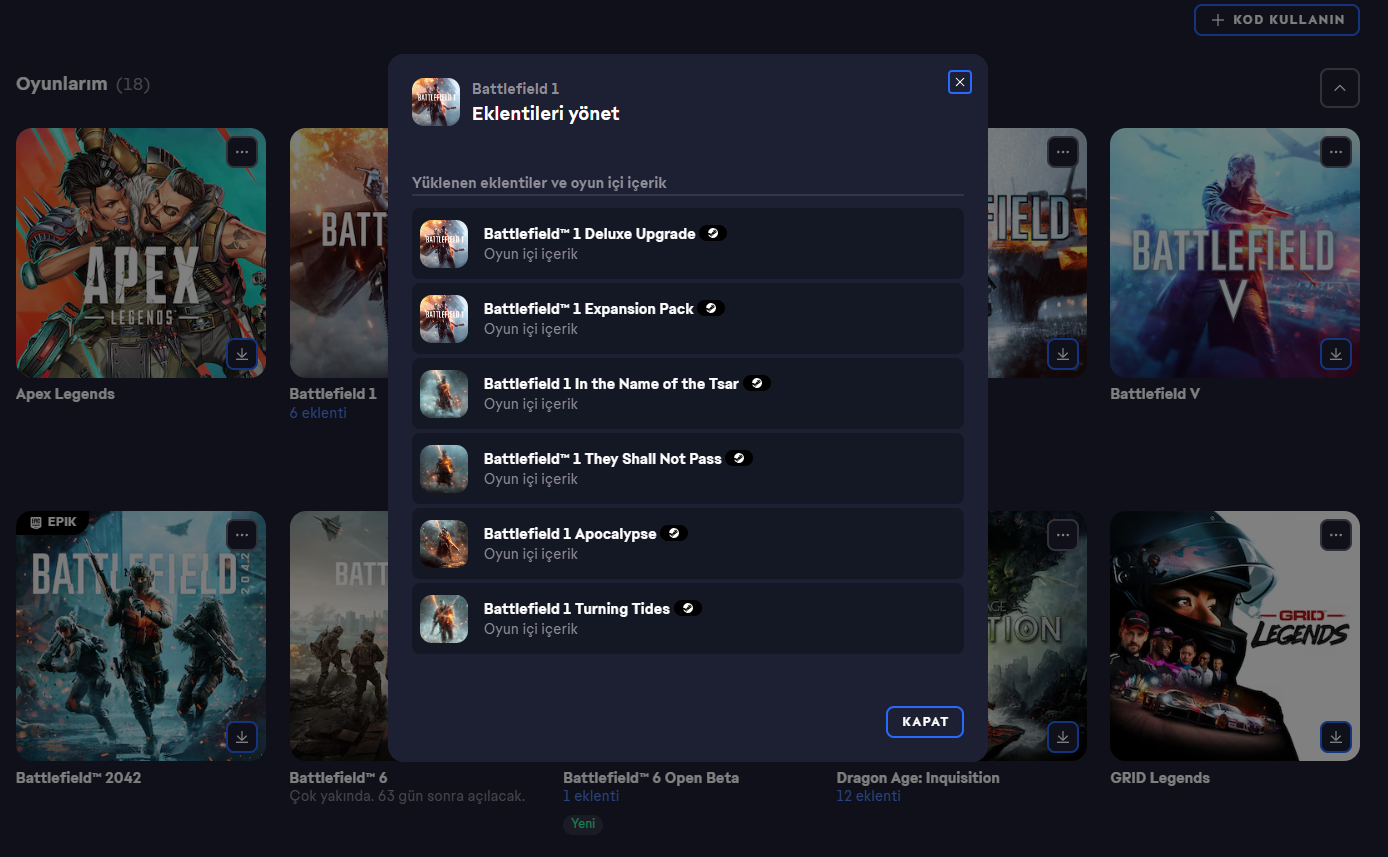Click the Battlefield 1 Deluxe Upgrade thumbnail

click(x=444, y=244)
